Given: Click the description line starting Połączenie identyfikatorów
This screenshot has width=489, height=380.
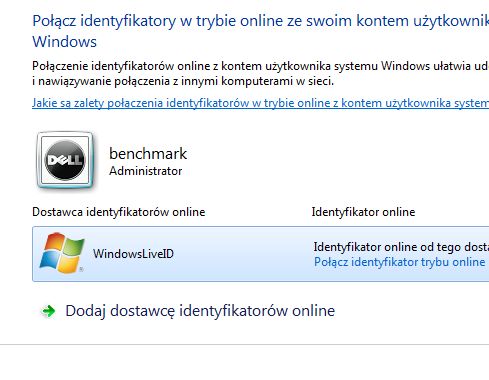Looking at the screenshot, I should [260, 66].
